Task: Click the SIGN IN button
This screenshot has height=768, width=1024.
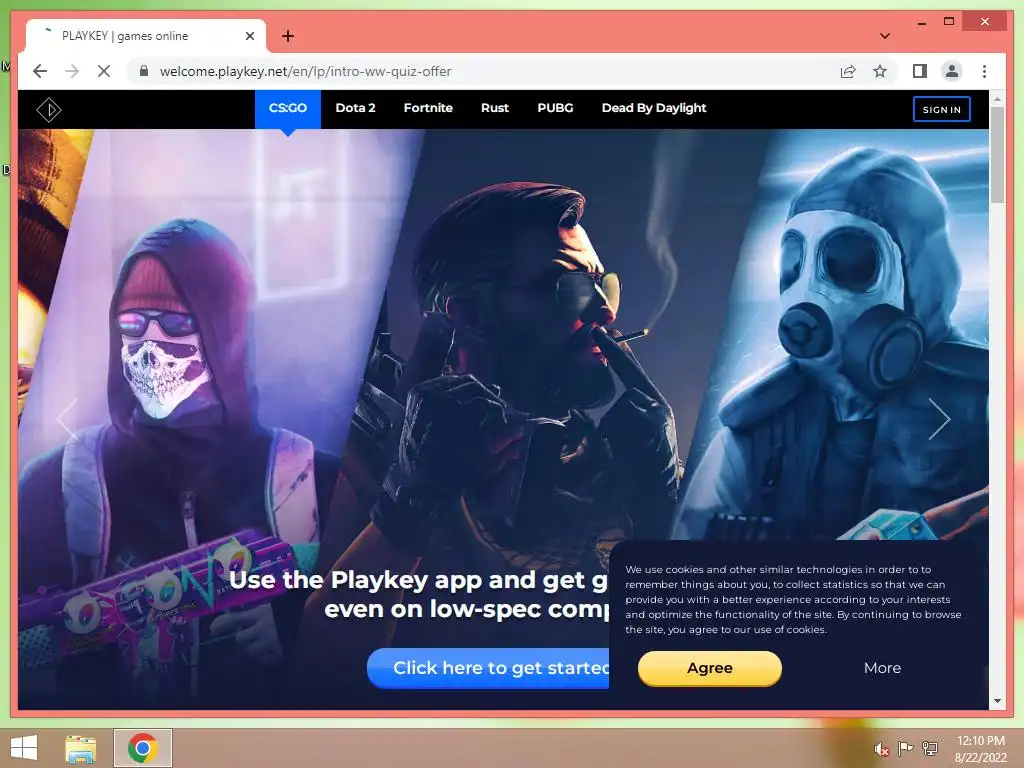Action: pyautogui.click(x=942, y=110)
